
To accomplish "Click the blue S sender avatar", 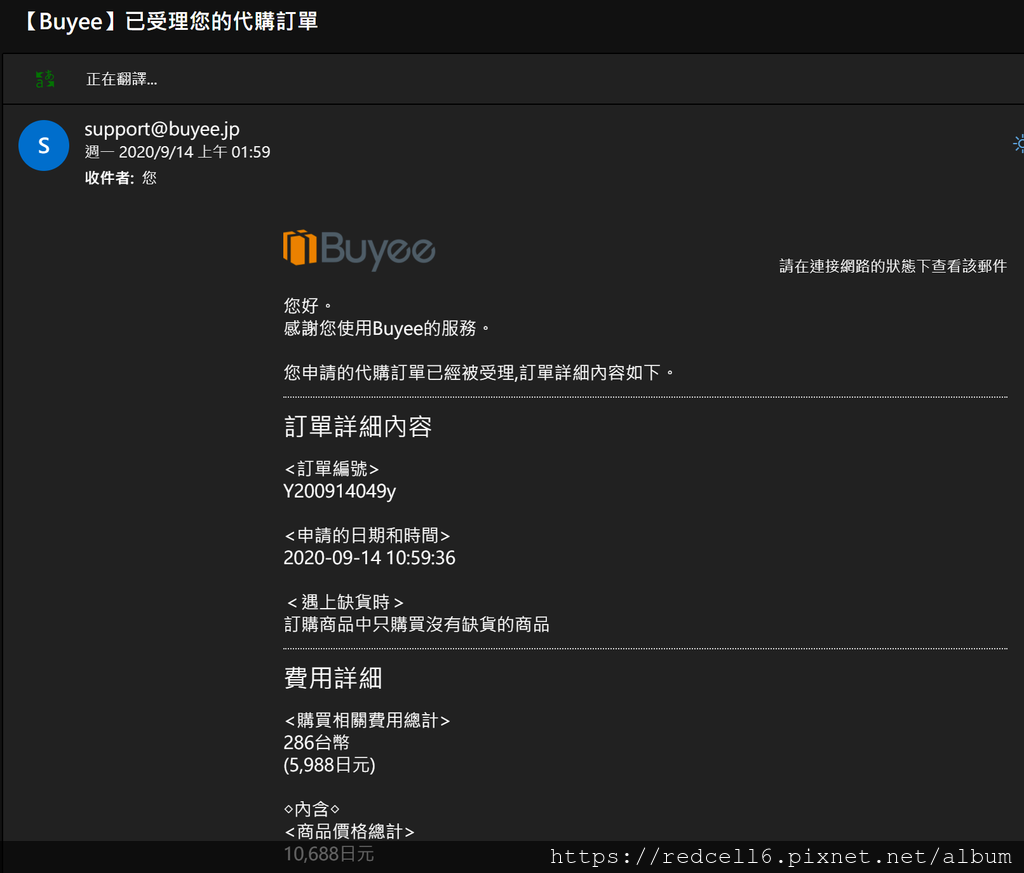I will tap(44, 146).
